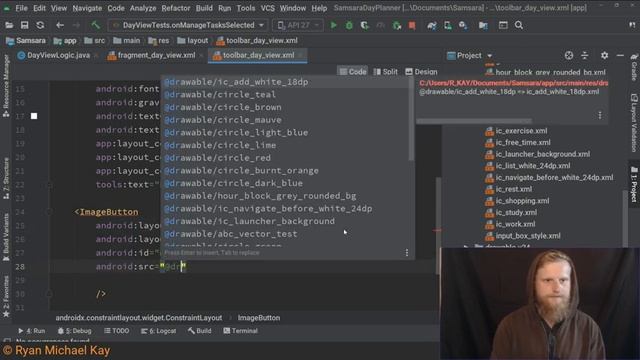Viewport: 640px width, 360px height.
Task: Click Samsara breadcrumb in navigation bar
Action: (x=26, y=41)
